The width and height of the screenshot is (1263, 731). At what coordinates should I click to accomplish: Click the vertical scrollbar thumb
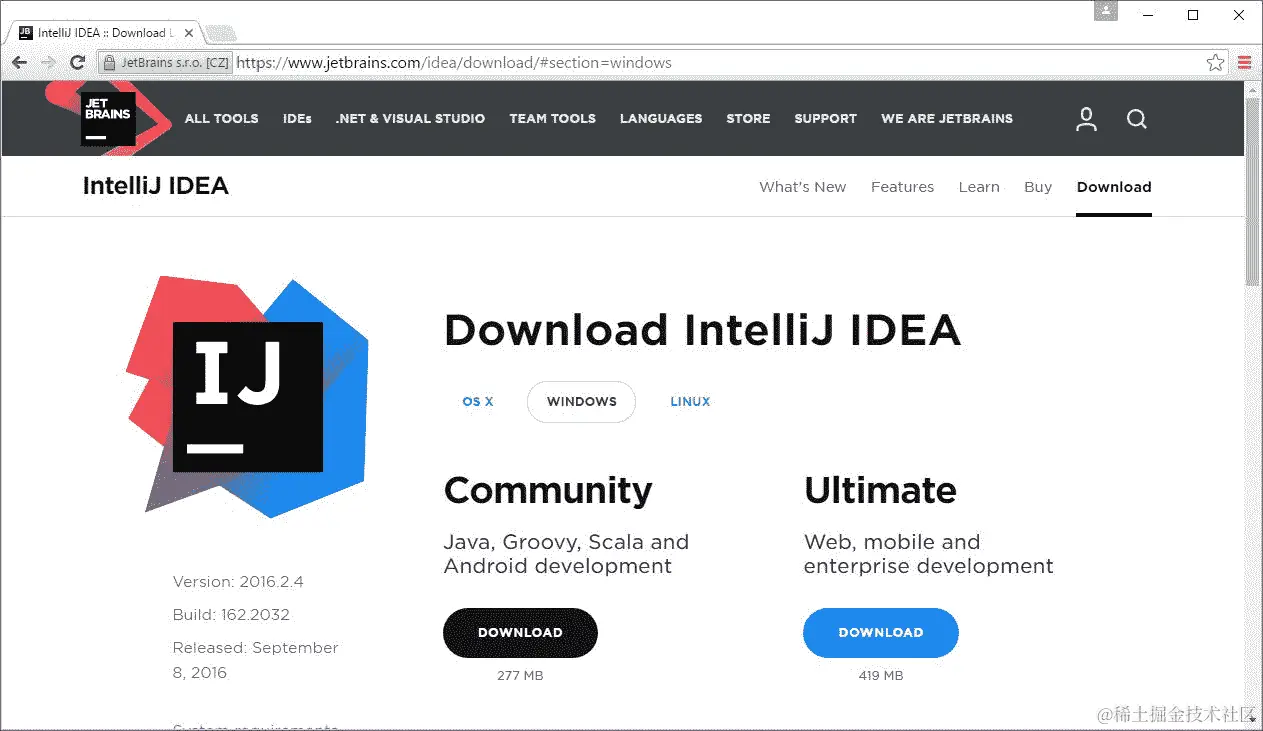coord(1253,193)
